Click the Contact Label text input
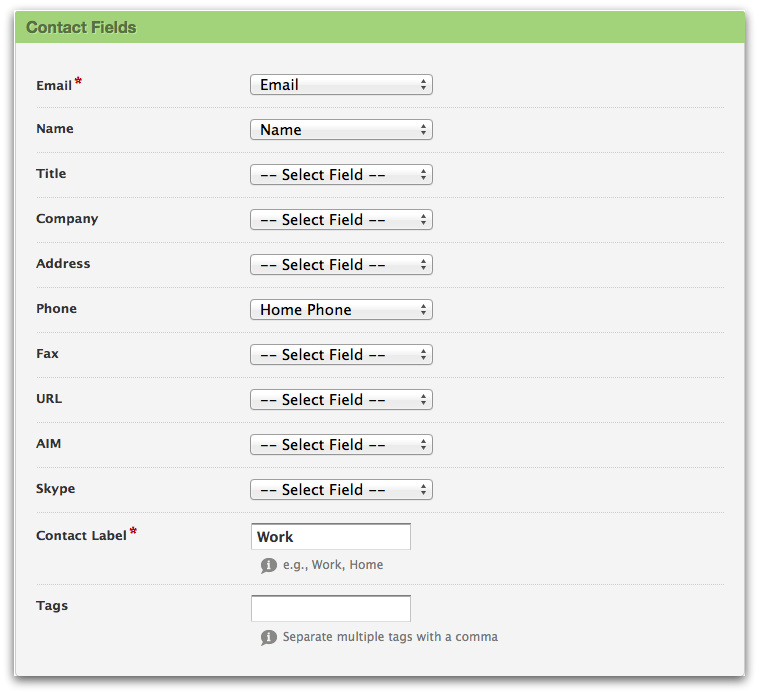Viewport: 759px width, 694px height. 331,537
